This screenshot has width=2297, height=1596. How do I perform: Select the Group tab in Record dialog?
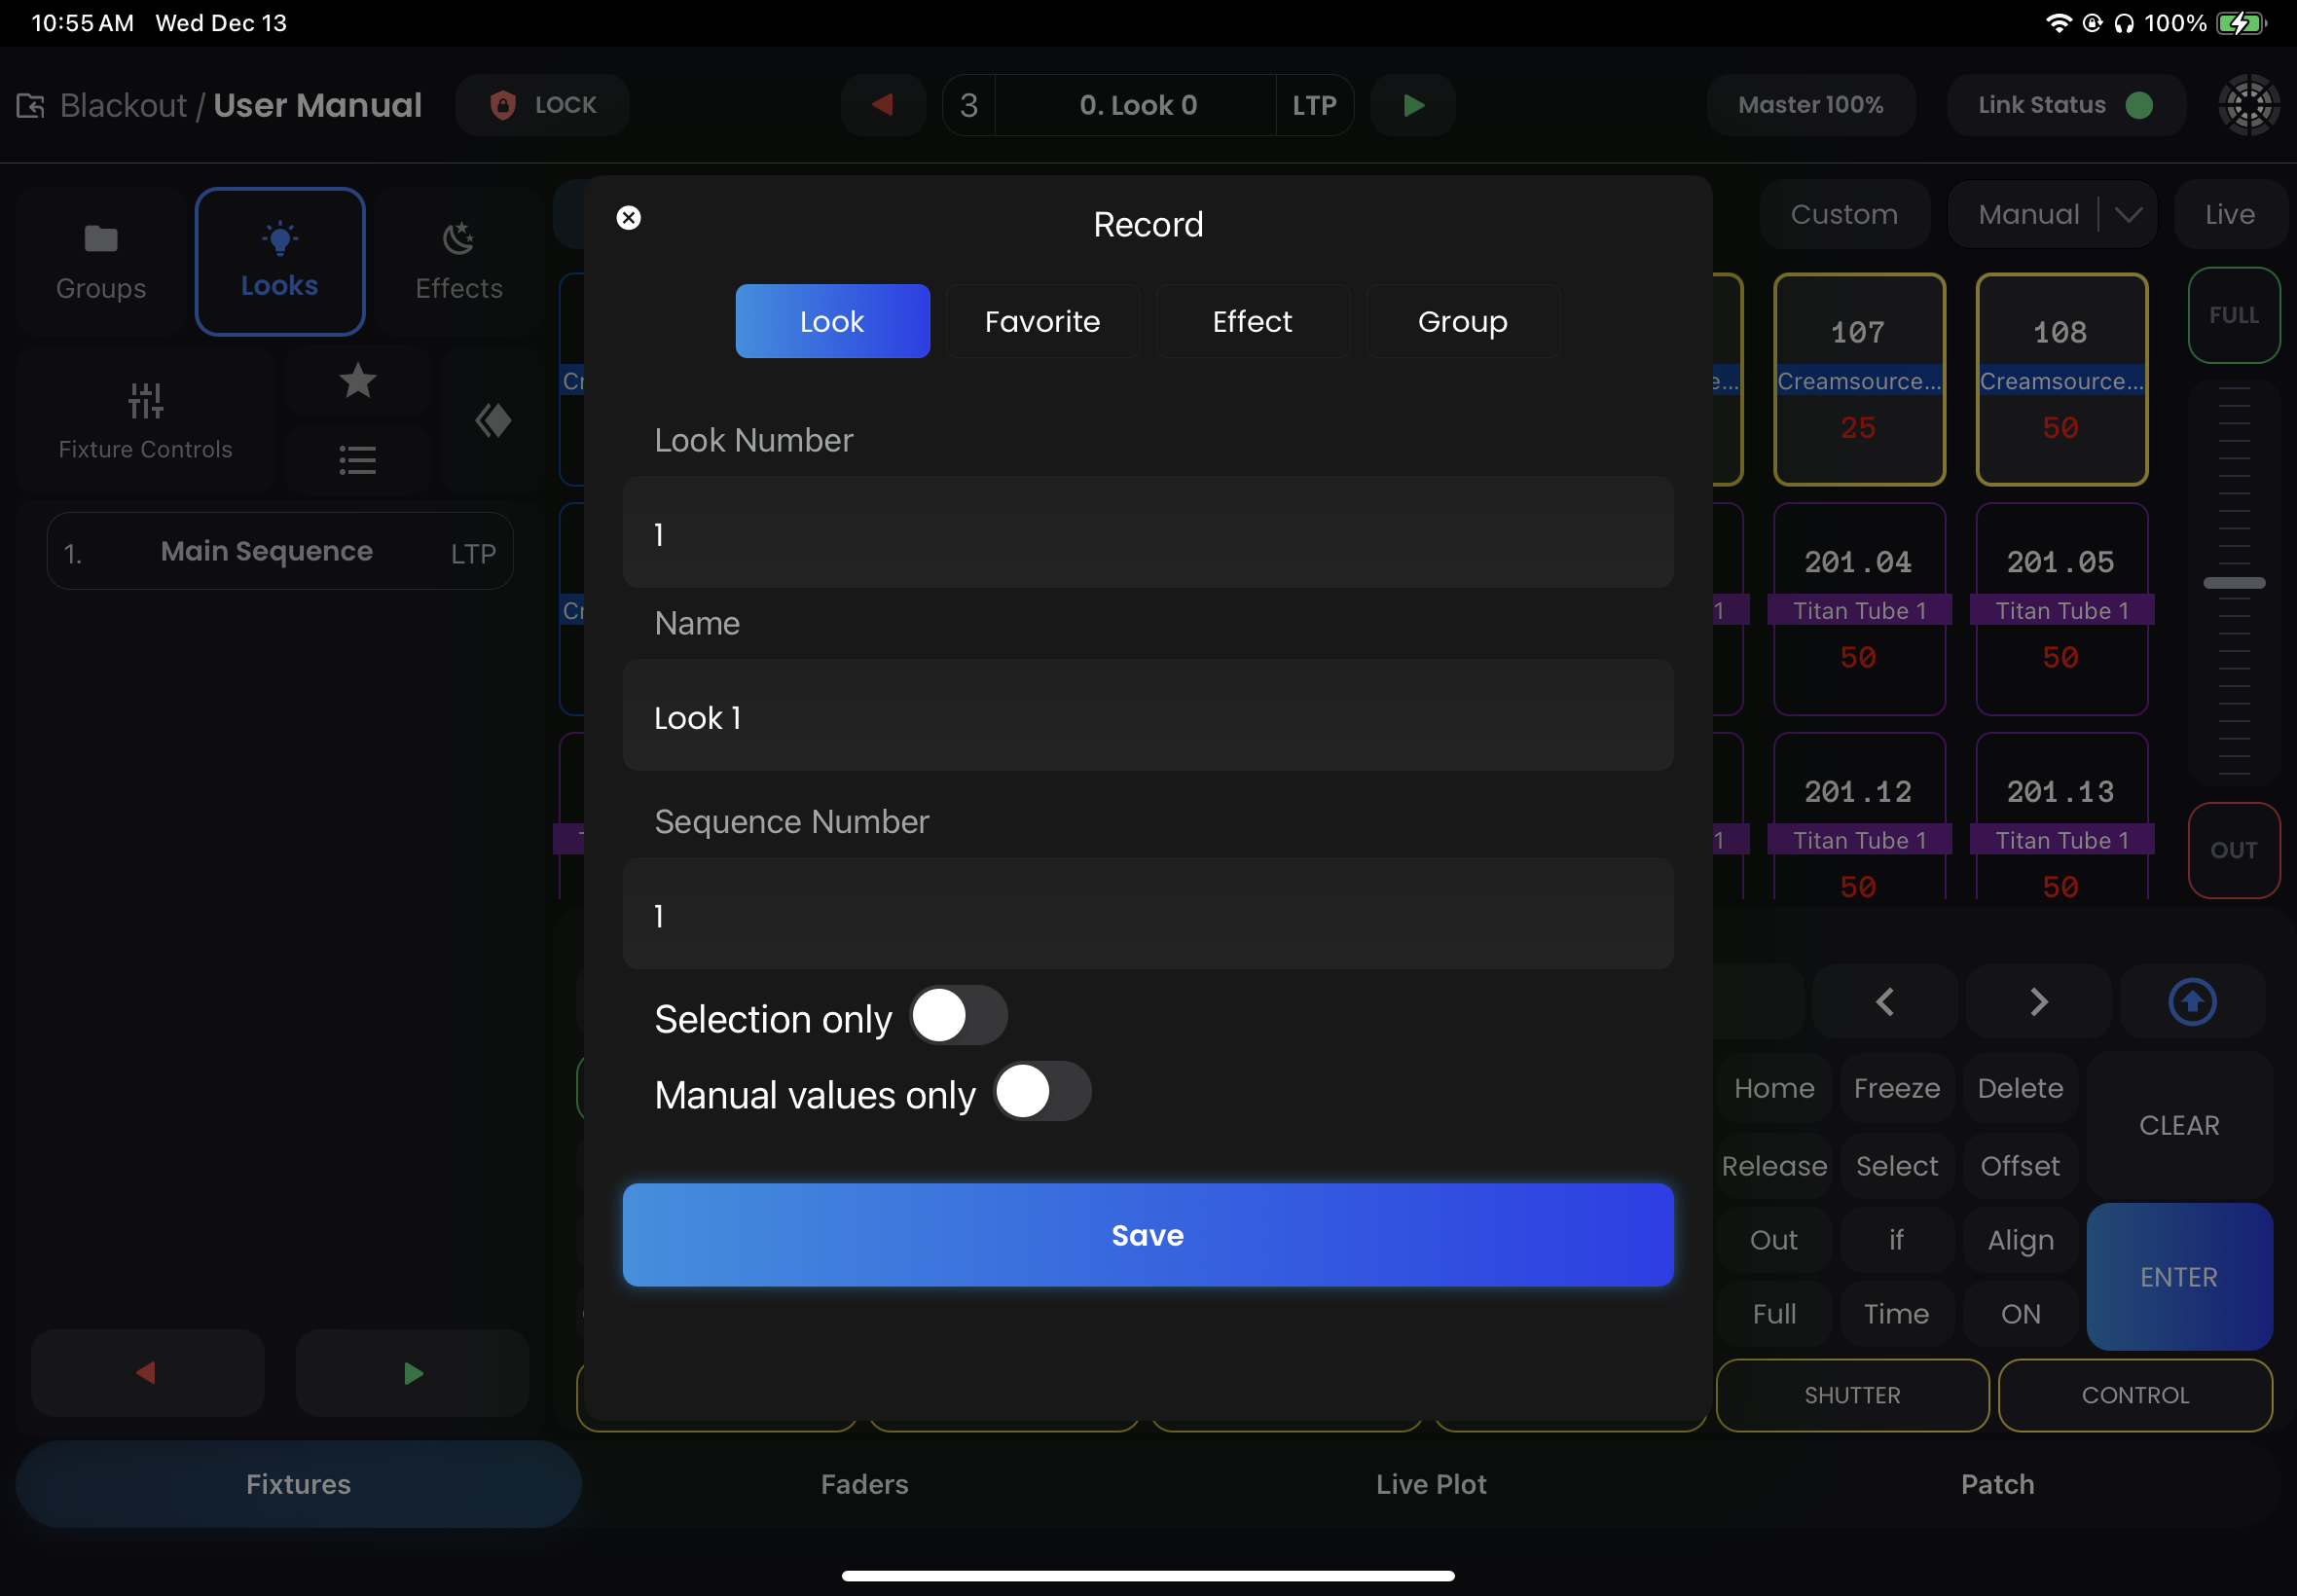(x=1463, y=321)
